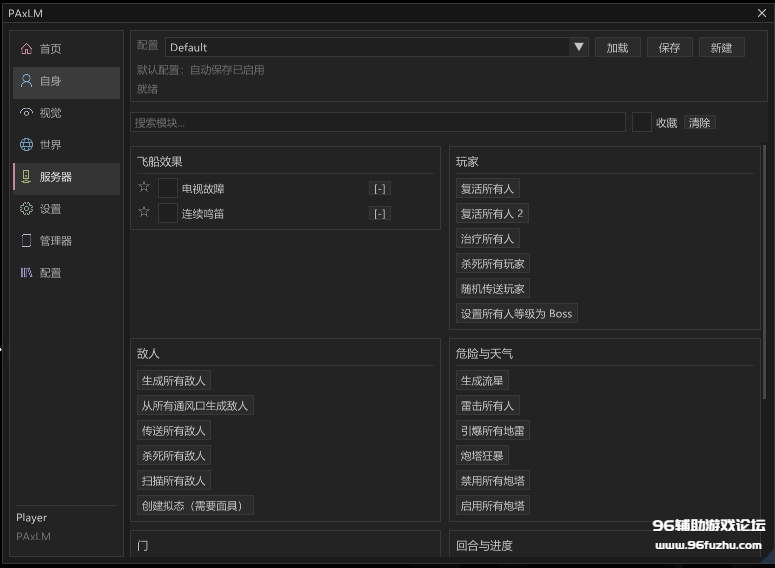Click the books icon beside 配置
775x568 pixels.
[26, 272]
